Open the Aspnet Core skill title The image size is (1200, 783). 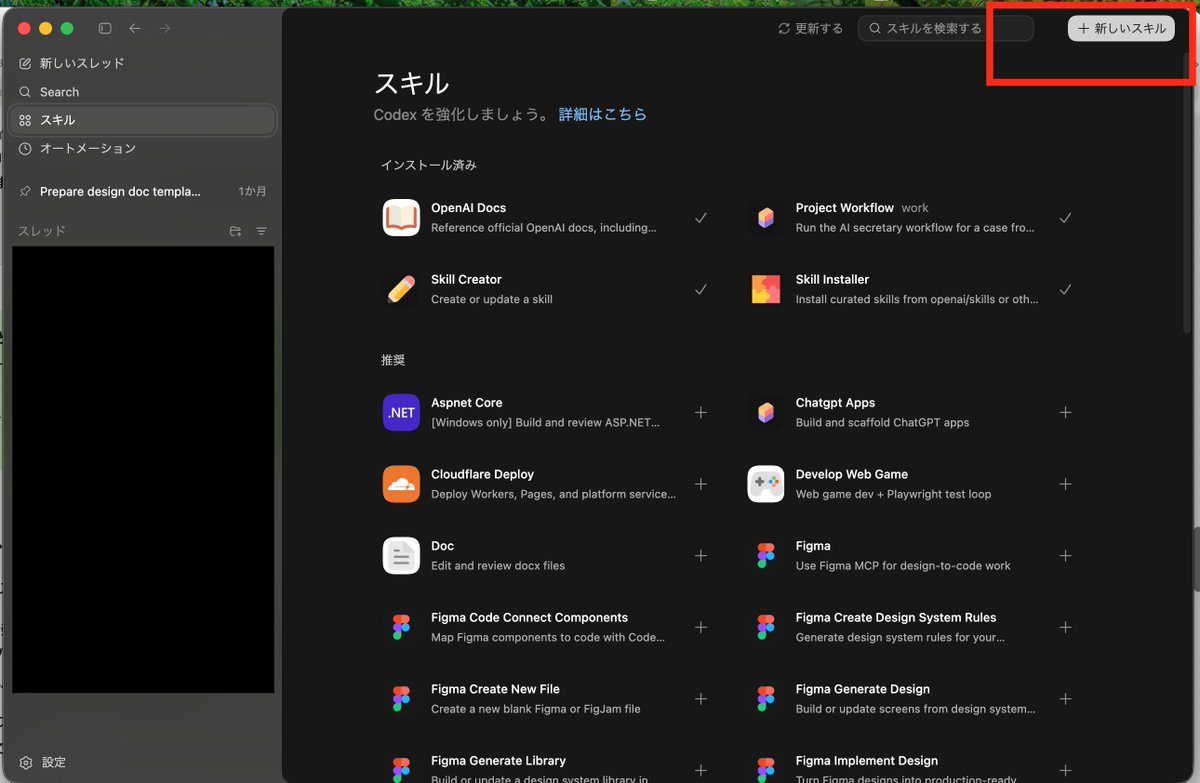466,403
